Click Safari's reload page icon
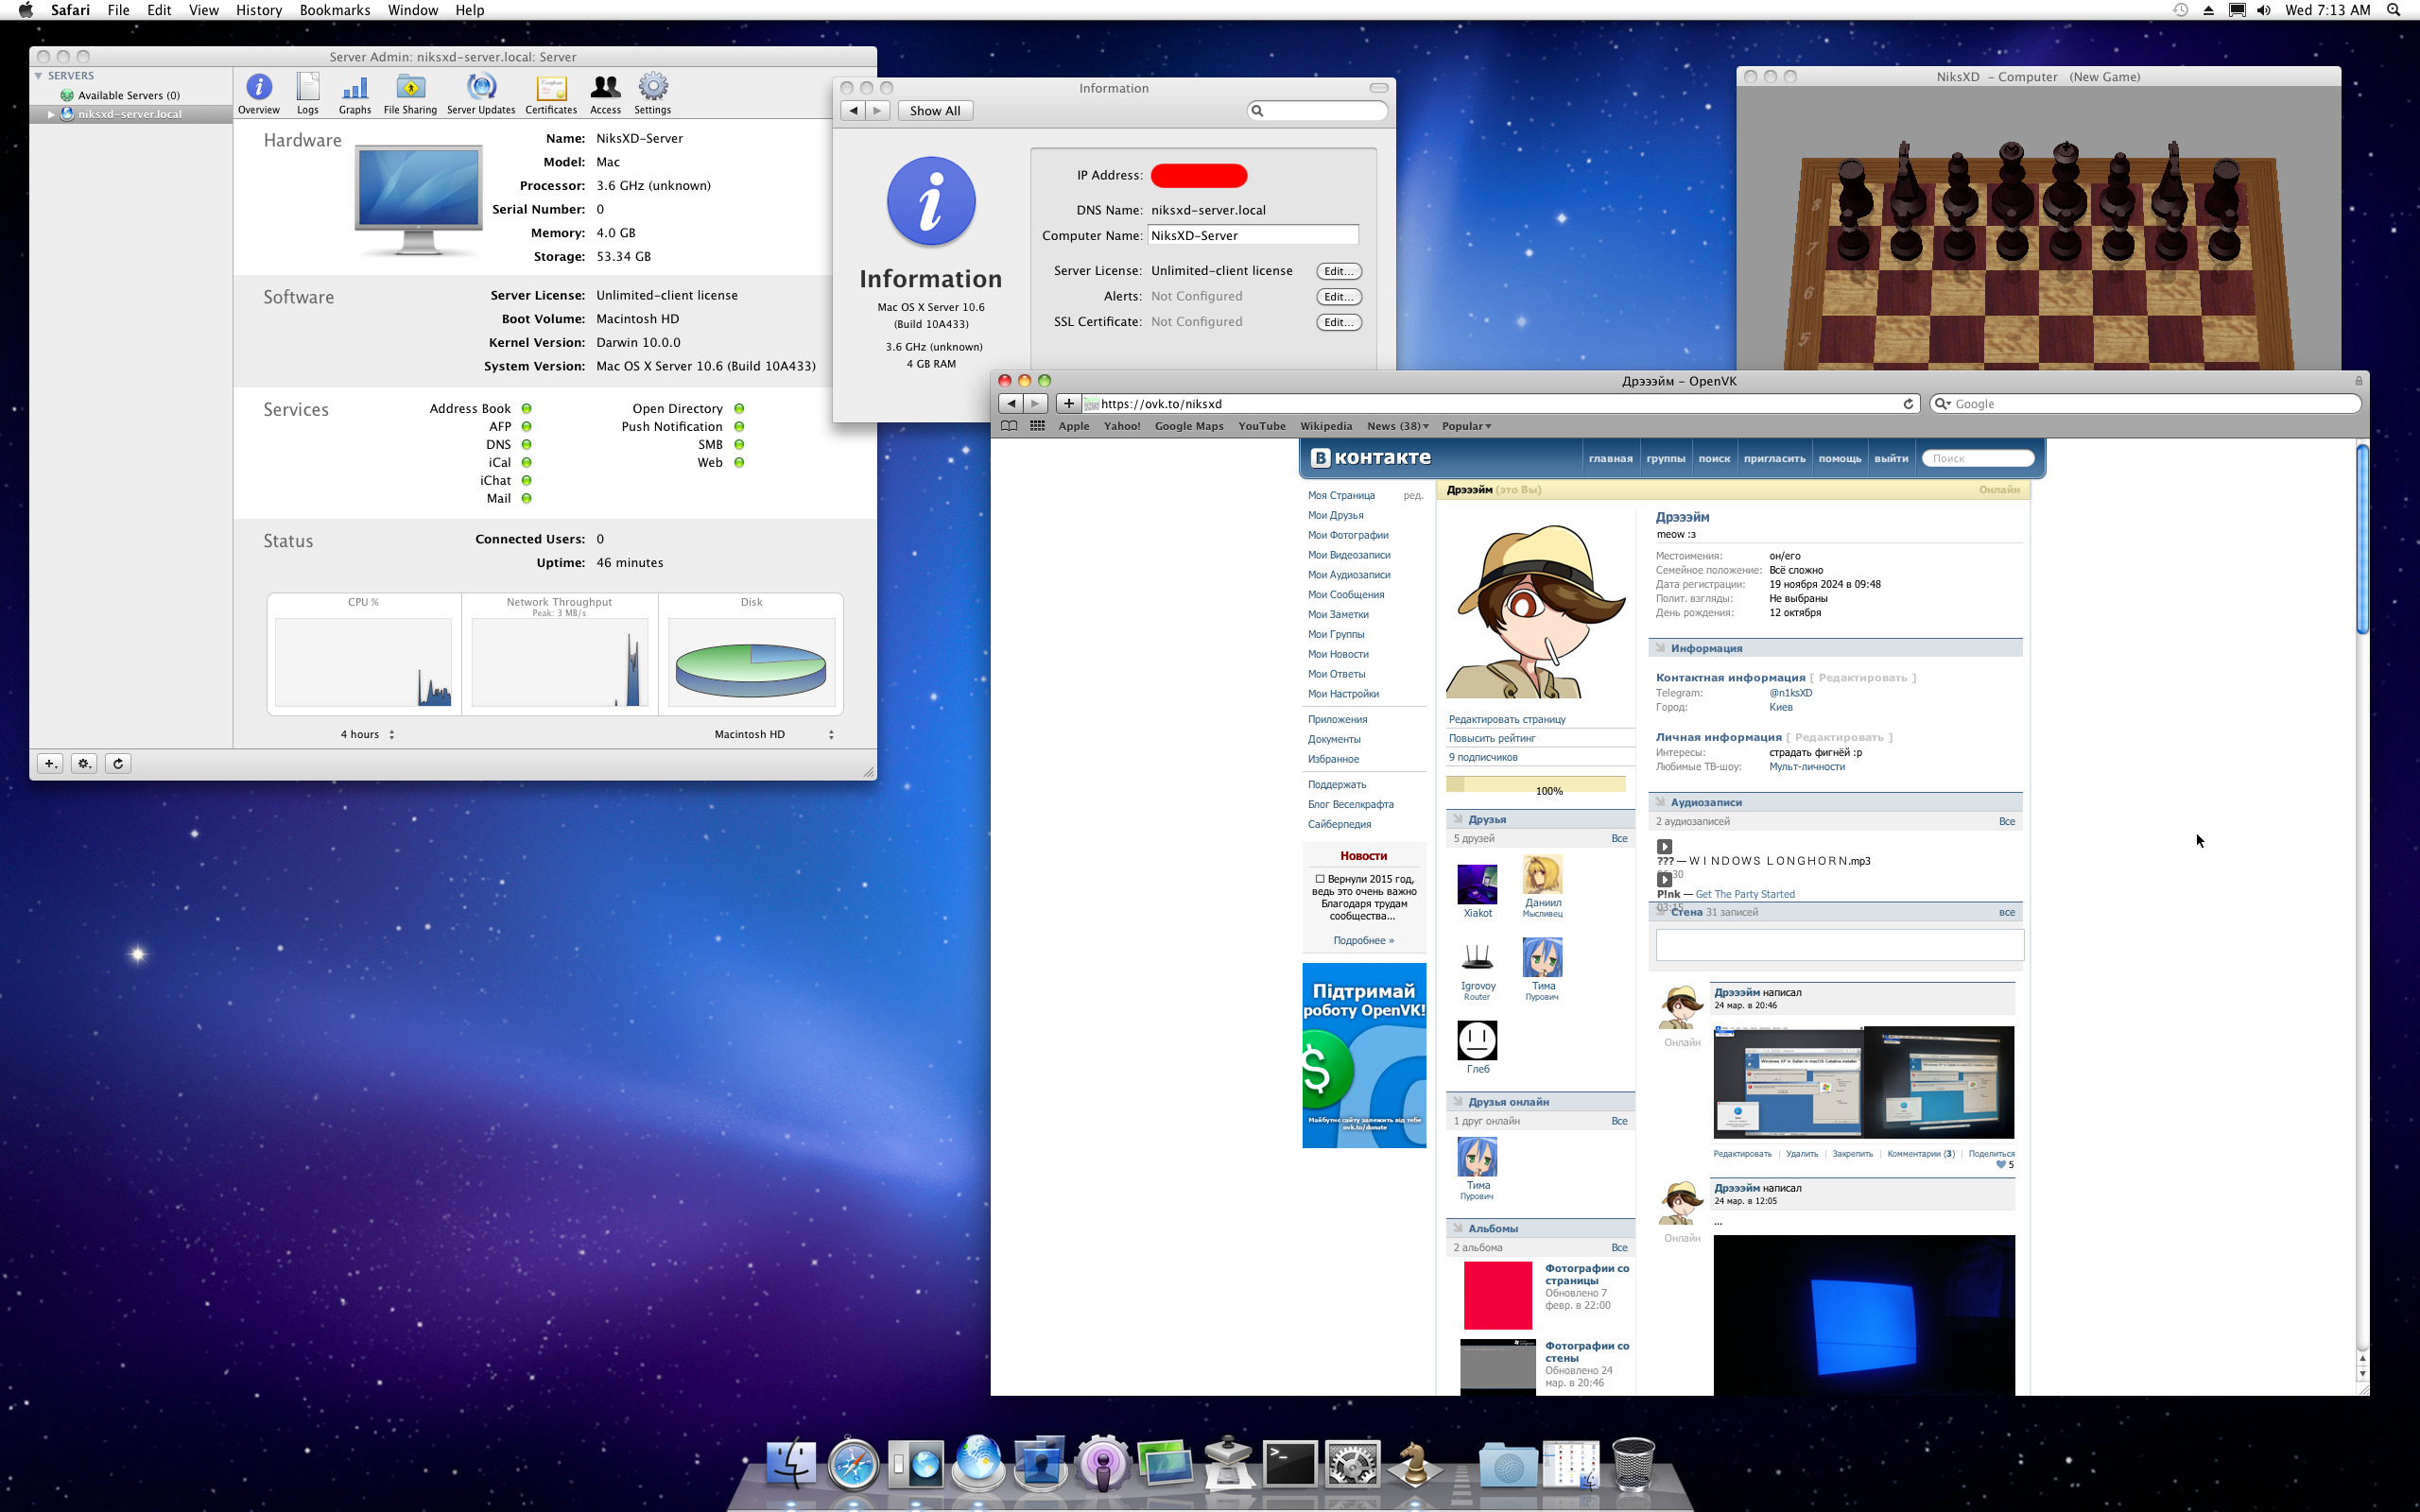2420x1512 pixels. (1908, 404)
